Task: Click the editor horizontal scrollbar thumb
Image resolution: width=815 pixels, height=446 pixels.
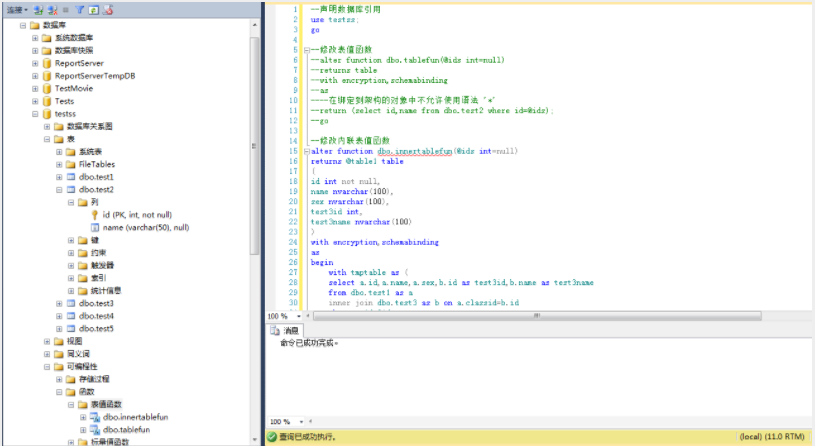Action: tap(537, 316)
